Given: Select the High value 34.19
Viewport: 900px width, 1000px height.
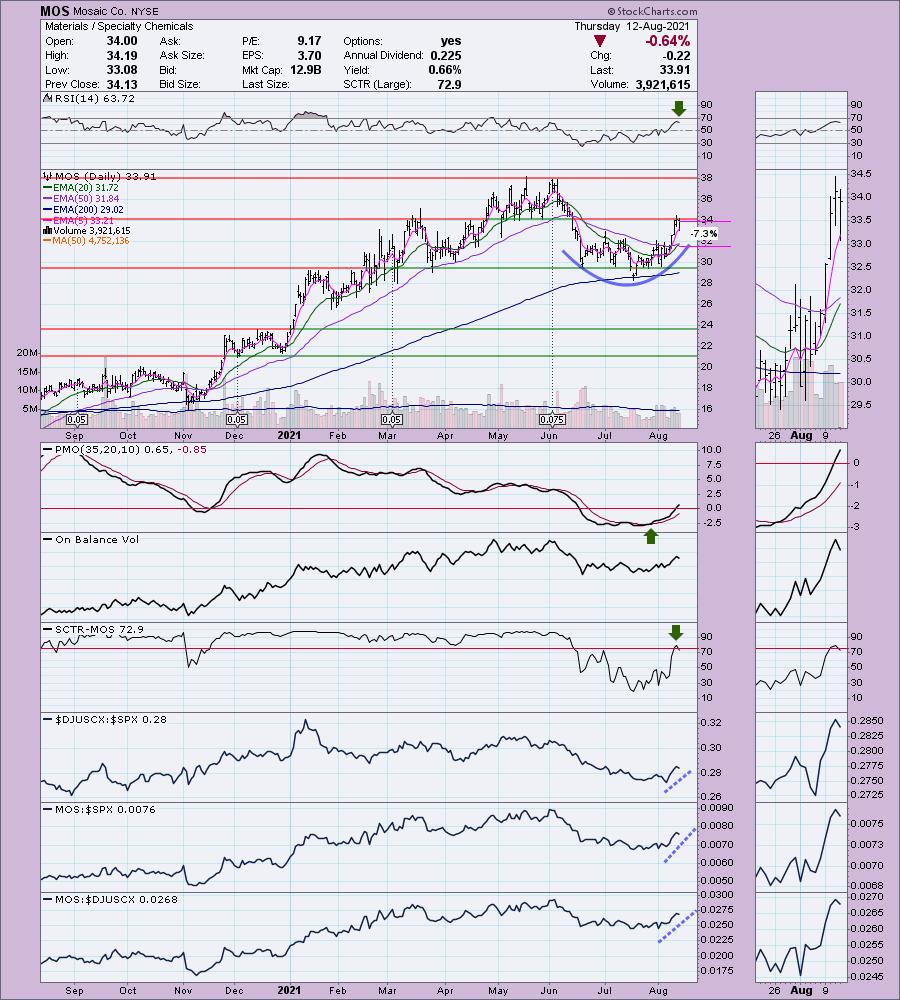Looking at the screenshot, I should coord(121,55).
